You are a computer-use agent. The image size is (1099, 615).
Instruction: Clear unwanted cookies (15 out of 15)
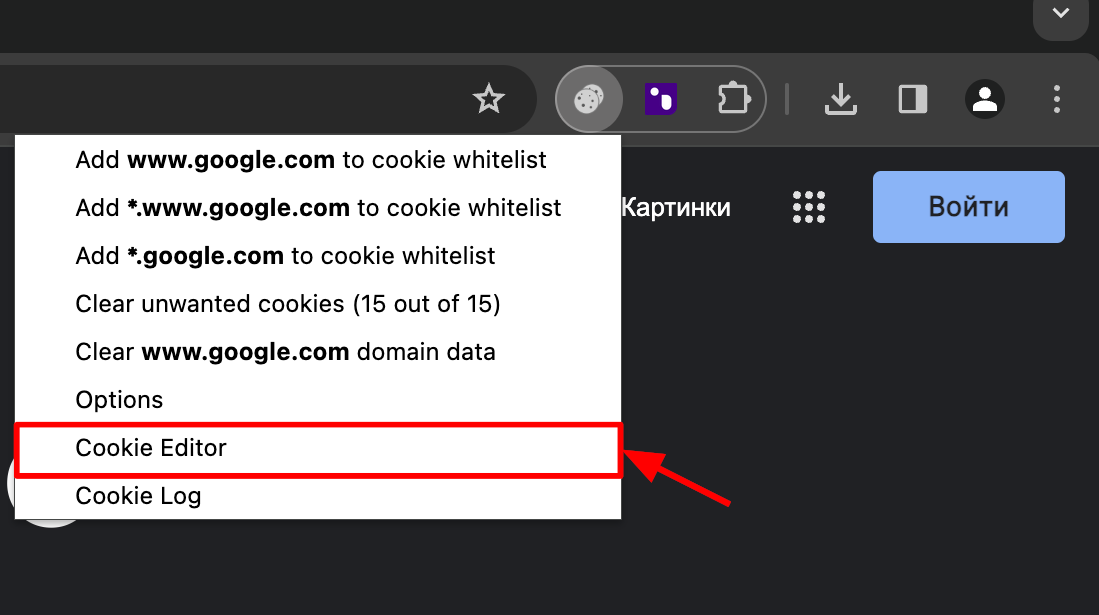tap(288, 304)
